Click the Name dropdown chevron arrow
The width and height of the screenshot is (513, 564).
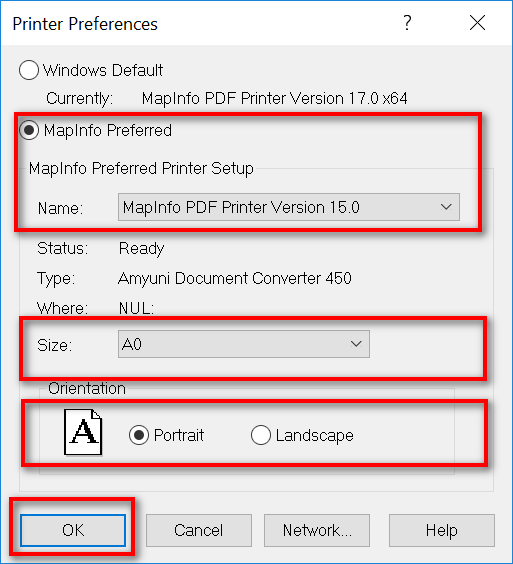pyautogui.click(x=446, y=207)
